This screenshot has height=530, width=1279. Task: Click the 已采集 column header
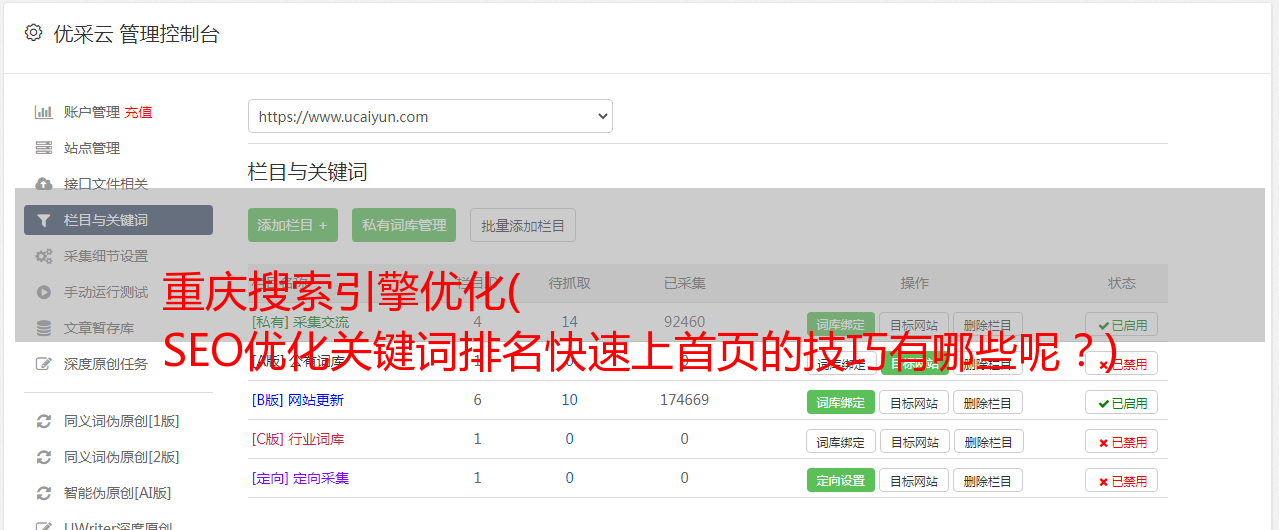pyautogui.click(x=685, y=283)
